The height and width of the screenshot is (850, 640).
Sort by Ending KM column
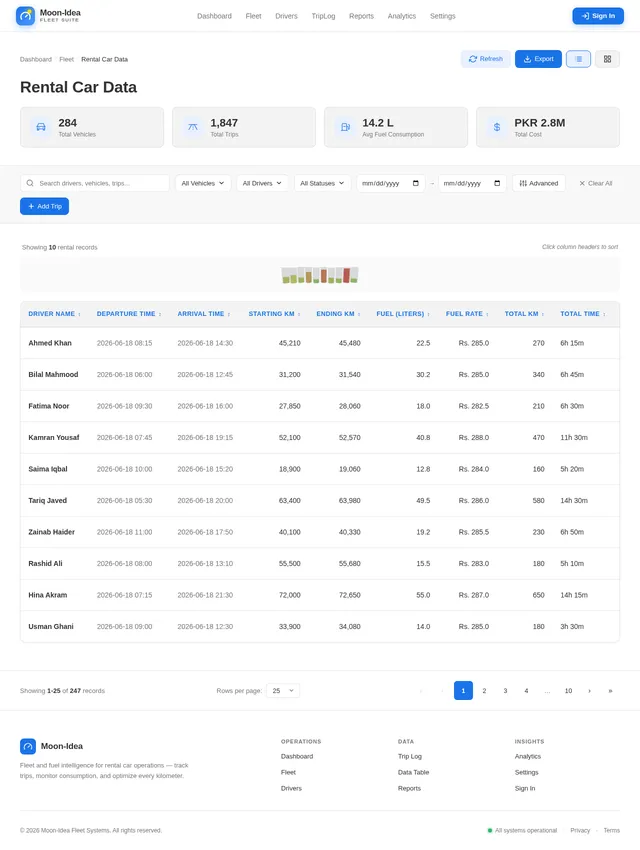point(338,314)
